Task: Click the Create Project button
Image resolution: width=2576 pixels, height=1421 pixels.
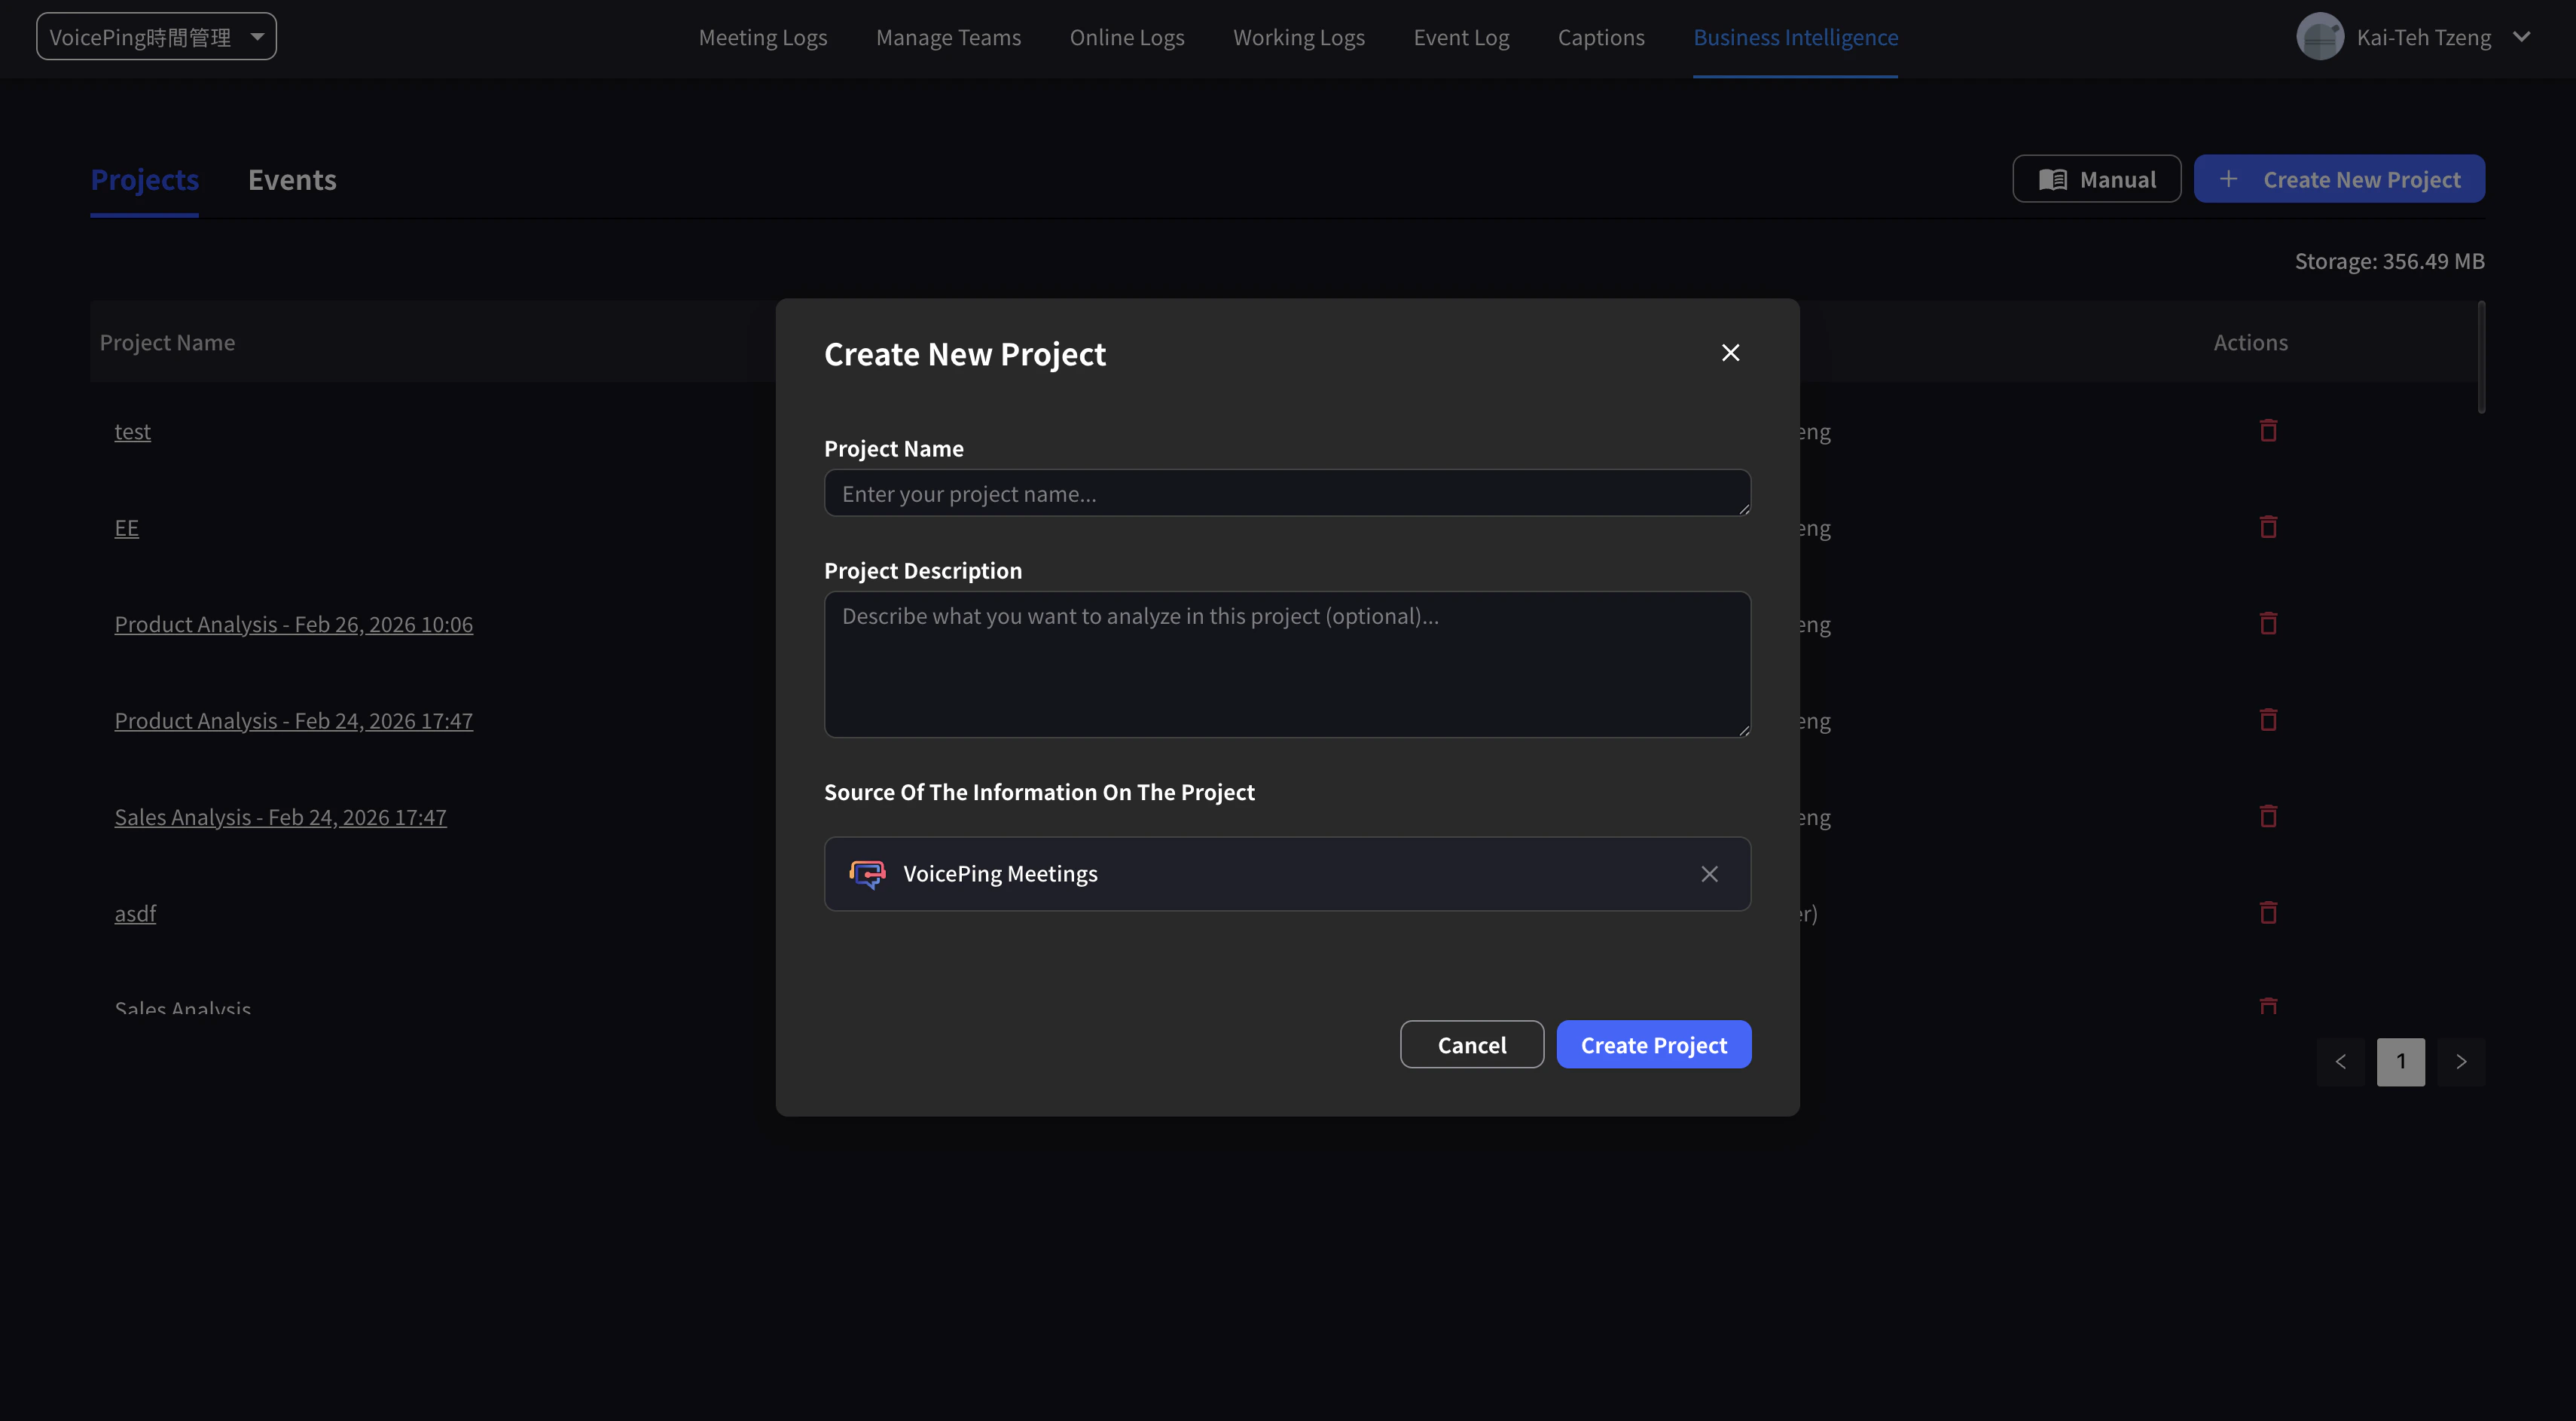Action: pos(1653,1045)
